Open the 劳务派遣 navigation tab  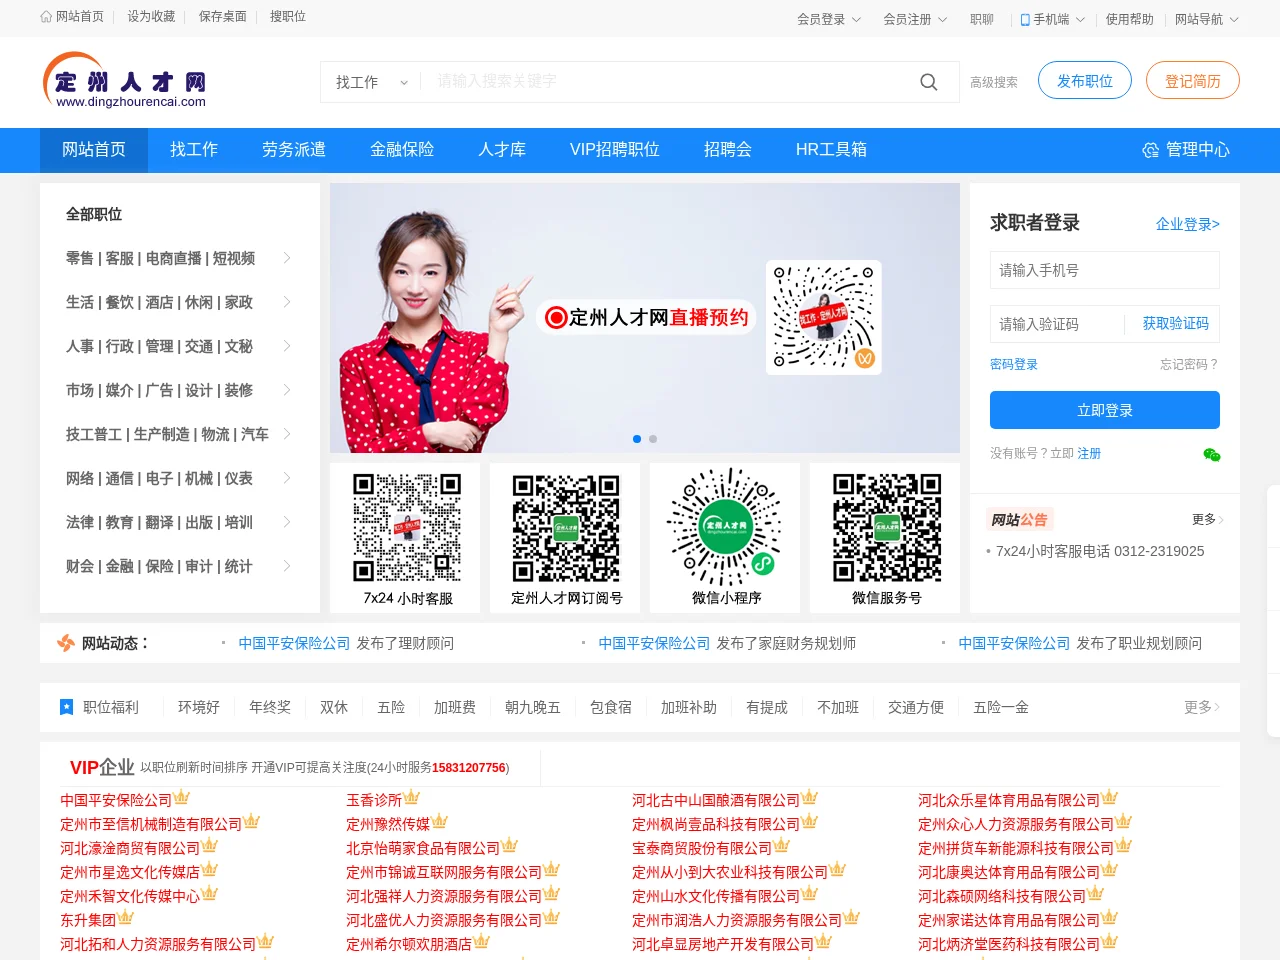coord(294,150)
